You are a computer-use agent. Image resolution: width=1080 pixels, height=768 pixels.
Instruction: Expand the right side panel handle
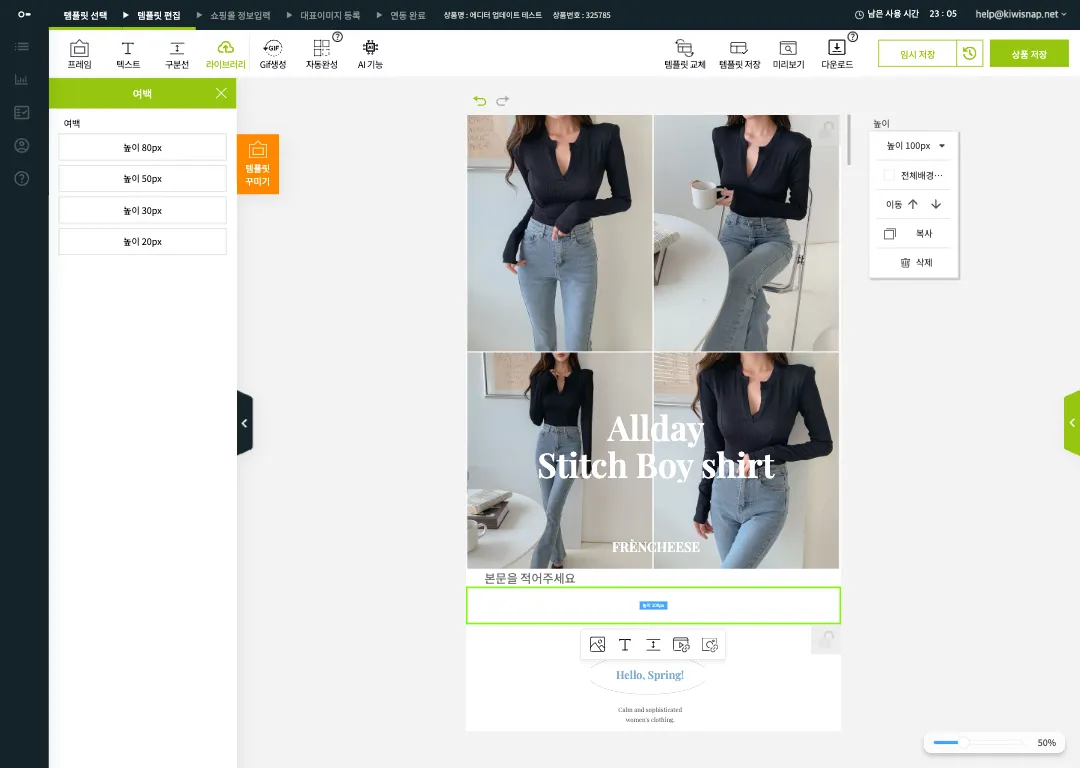click(x=1072, y=423)
